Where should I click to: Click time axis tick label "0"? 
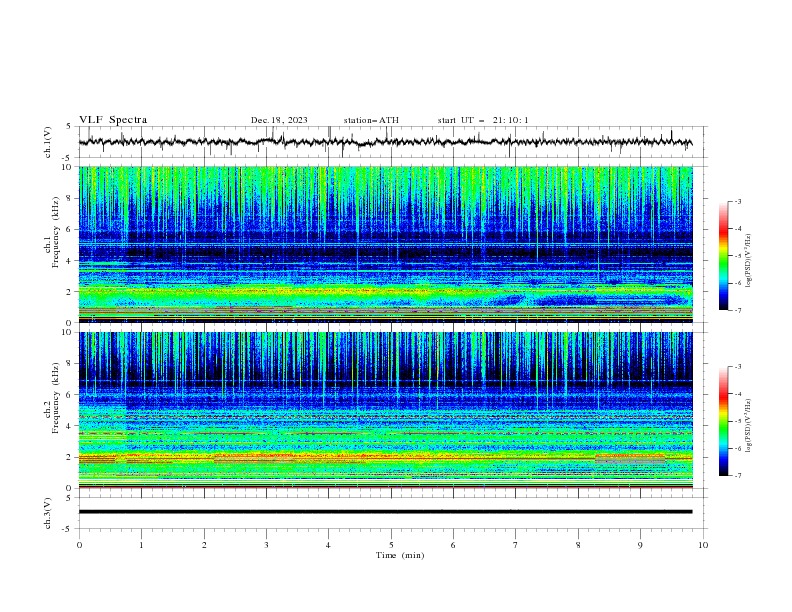[79, 545]
